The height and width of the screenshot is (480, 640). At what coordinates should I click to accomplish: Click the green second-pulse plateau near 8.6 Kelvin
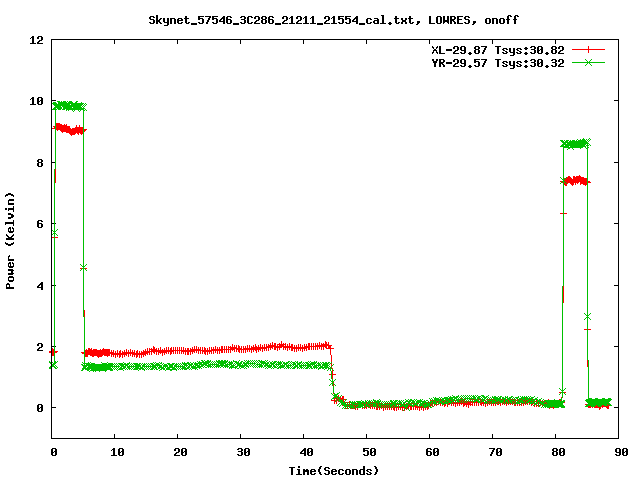coord(576,144)
